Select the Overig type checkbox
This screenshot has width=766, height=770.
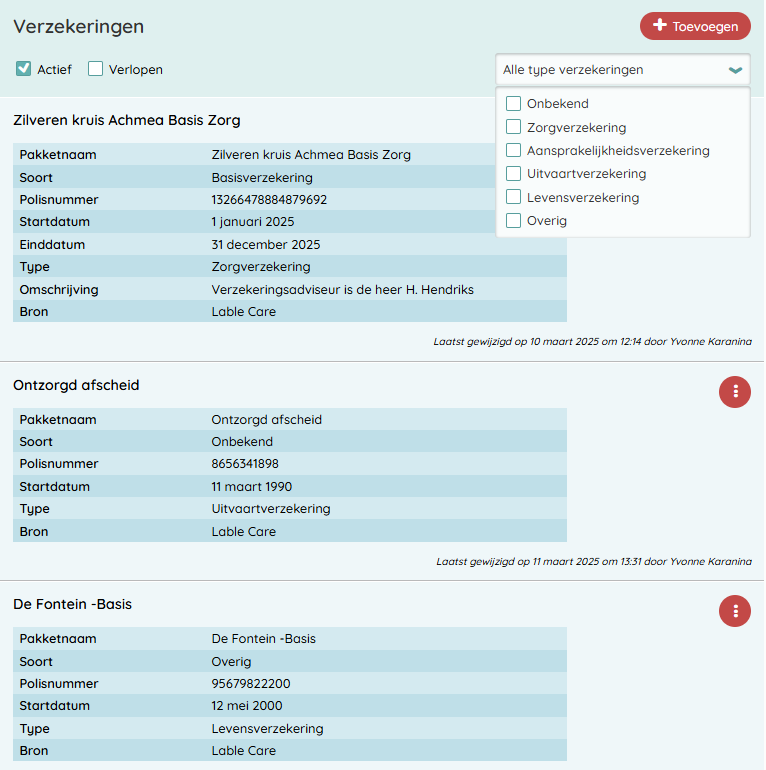tap(514, 221)
